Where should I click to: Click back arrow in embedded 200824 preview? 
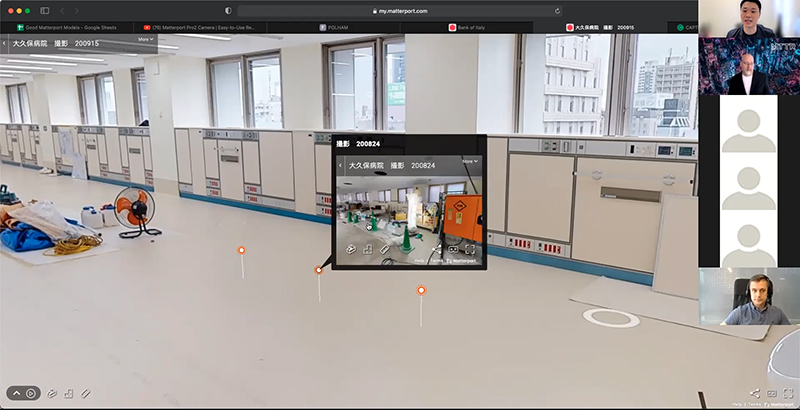tap(341, 166)
